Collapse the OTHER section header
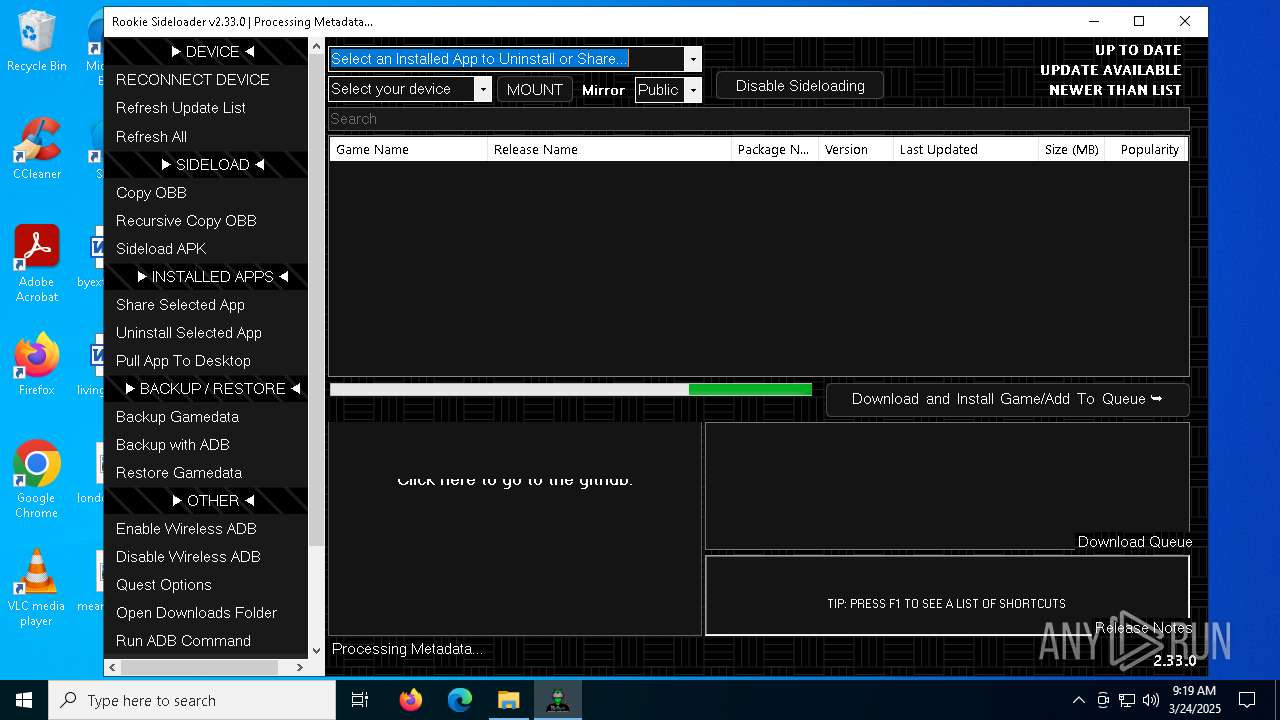This screenshot has width=1280, height=720. [206, 501]
